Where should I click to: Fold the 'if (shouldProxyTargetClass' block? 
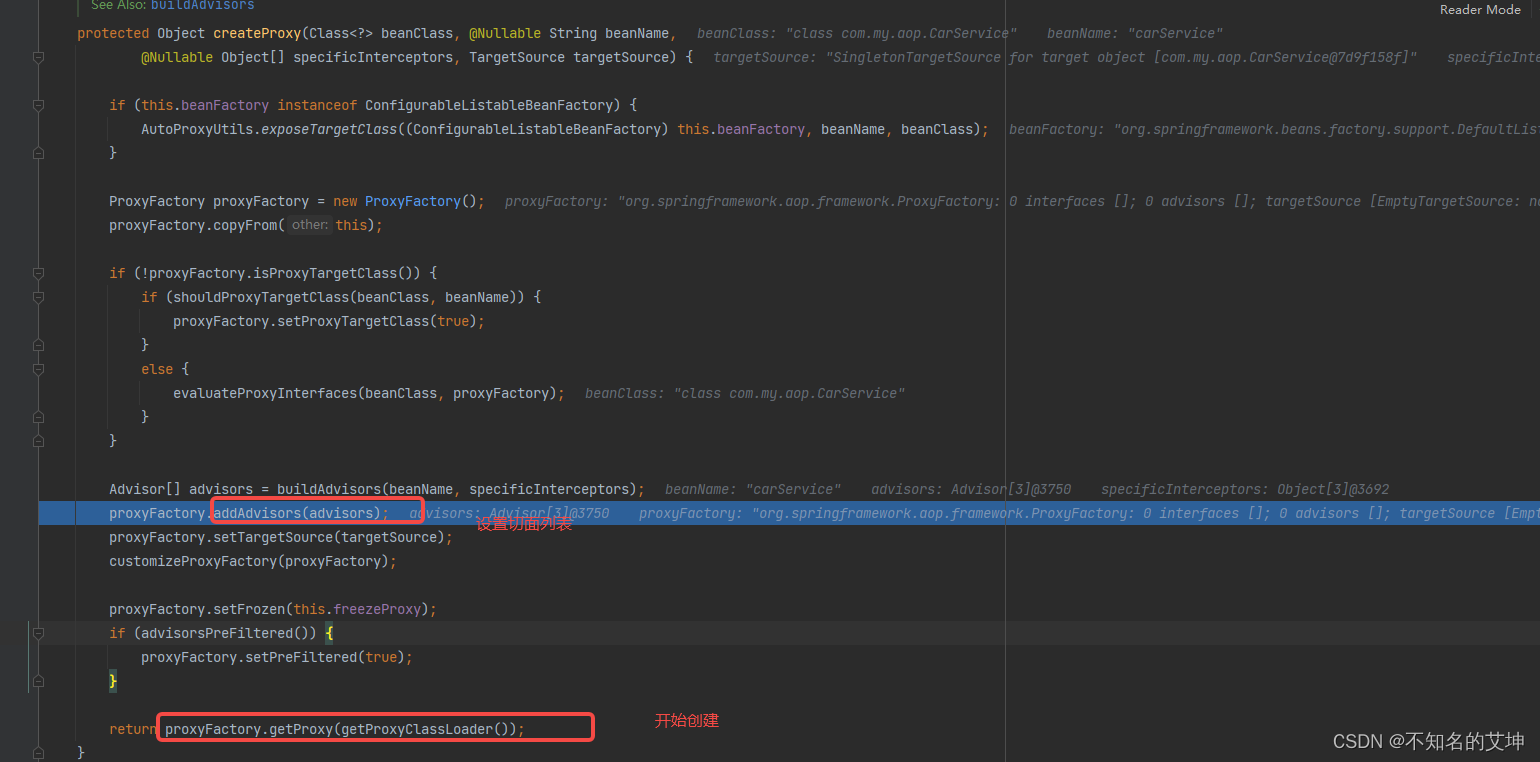[x=38, y=297]
